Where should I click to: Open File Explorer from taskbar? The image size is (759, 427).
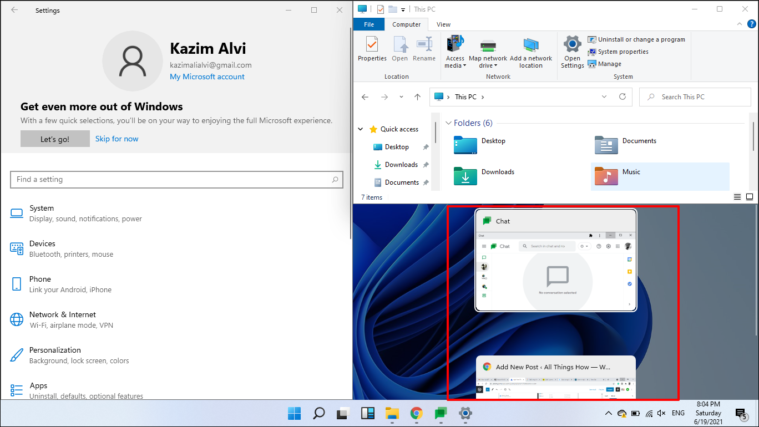[x=392, y=413]
